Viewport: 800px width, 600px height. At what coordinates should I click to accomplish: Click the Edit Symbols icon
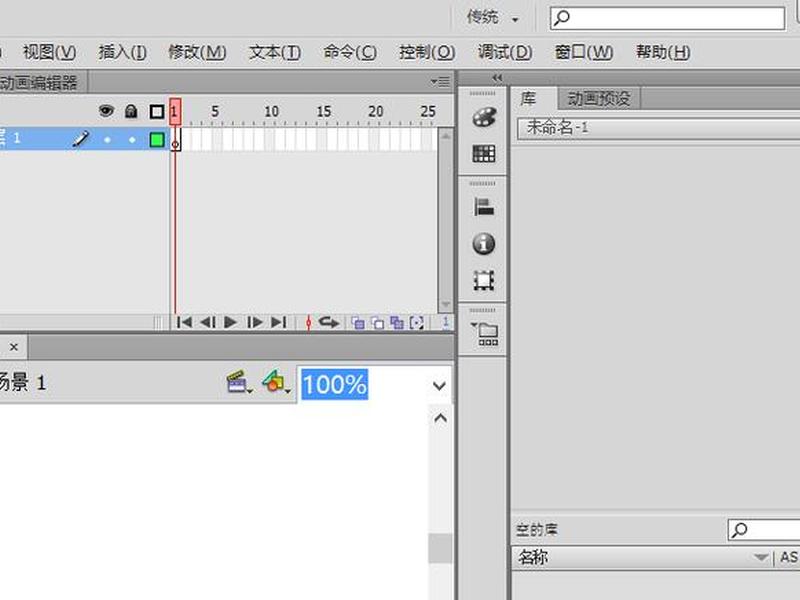tap(276, 382)
